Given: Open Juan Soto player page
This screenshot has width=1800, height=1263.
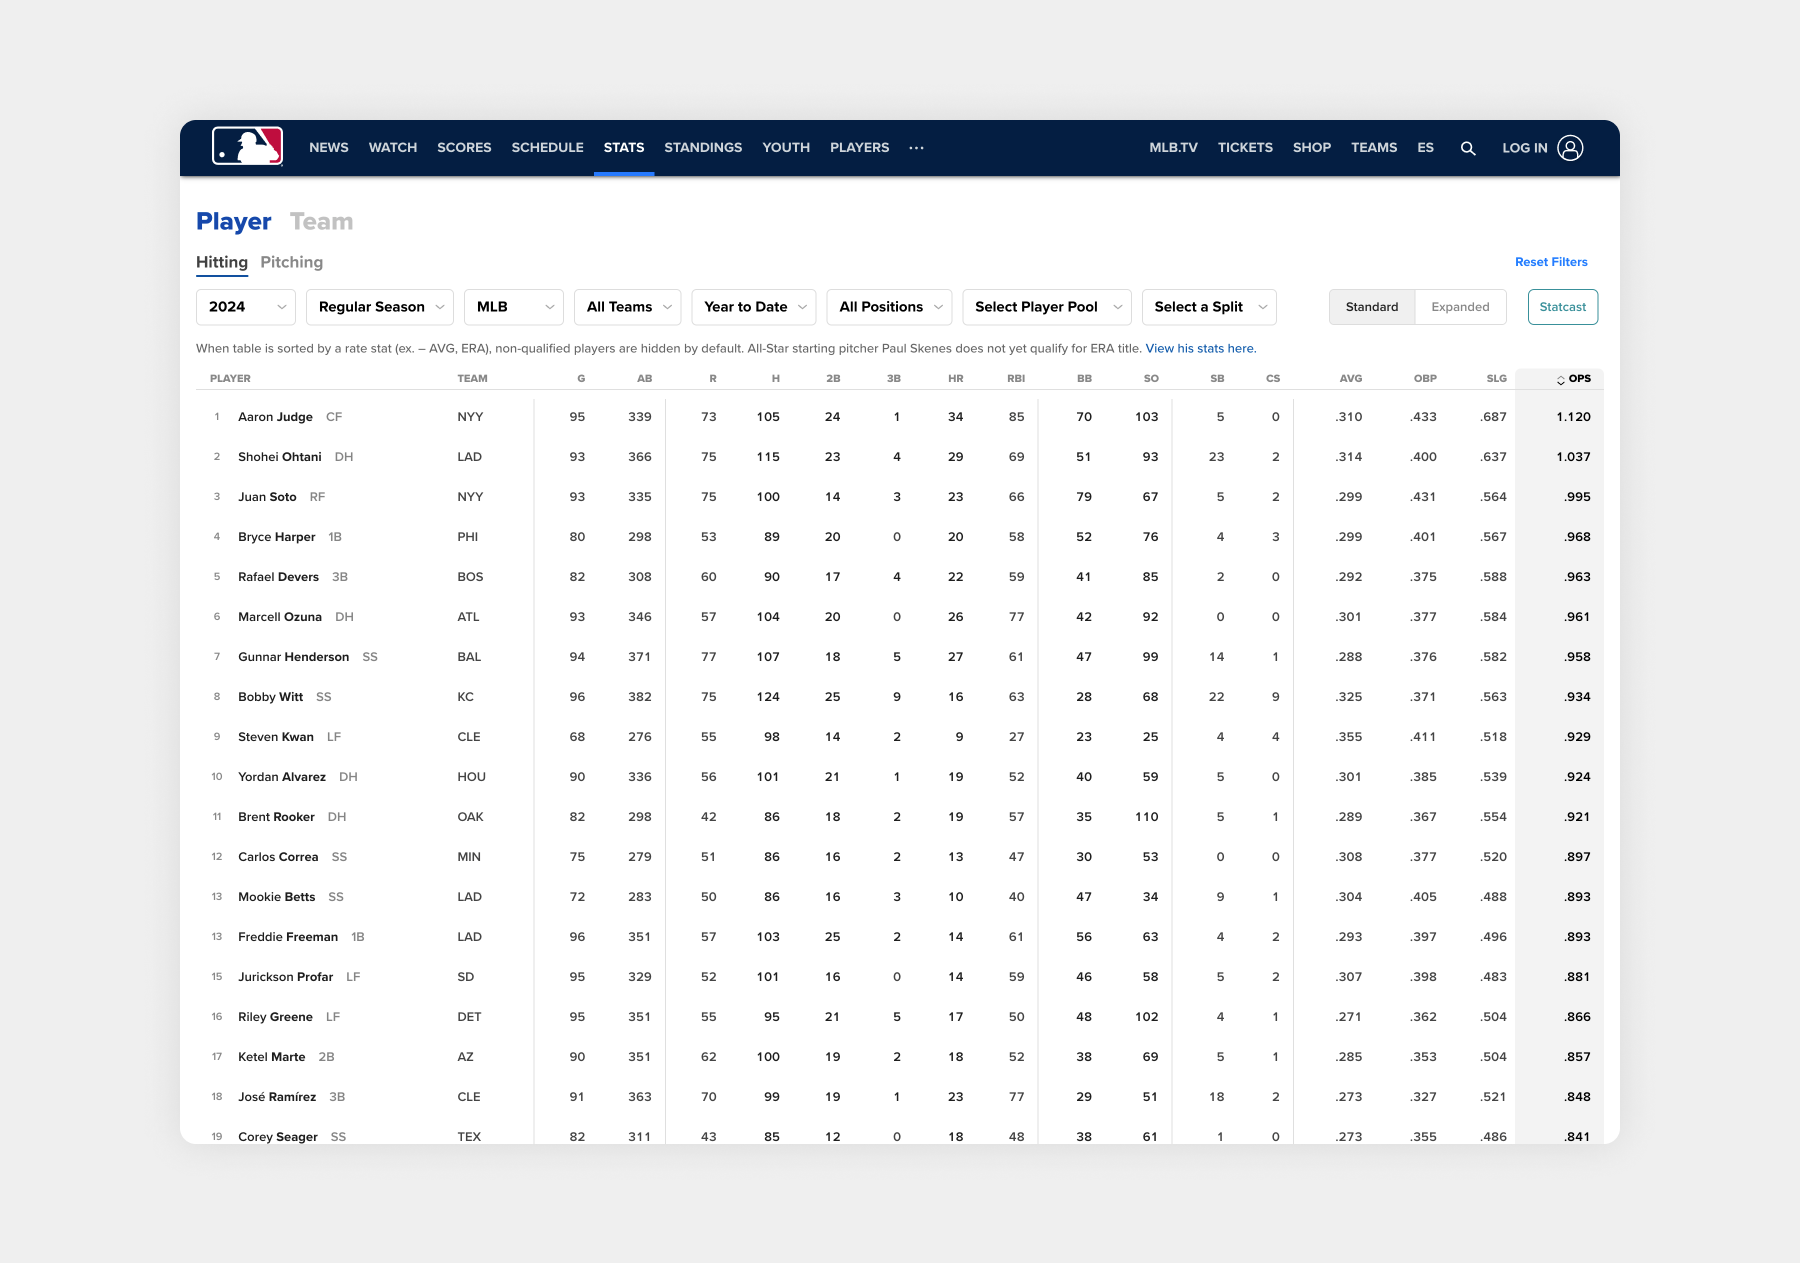Looking at the screenshot, I should [267, 497].
